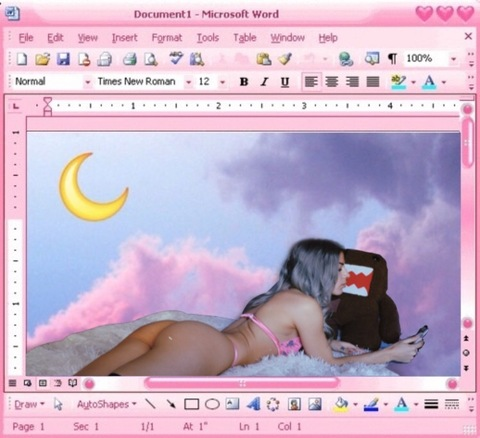This screenshot has width=480, height=438.
Task: Save the document with the floppy disk icon
Action: click(x=63, y=59)
